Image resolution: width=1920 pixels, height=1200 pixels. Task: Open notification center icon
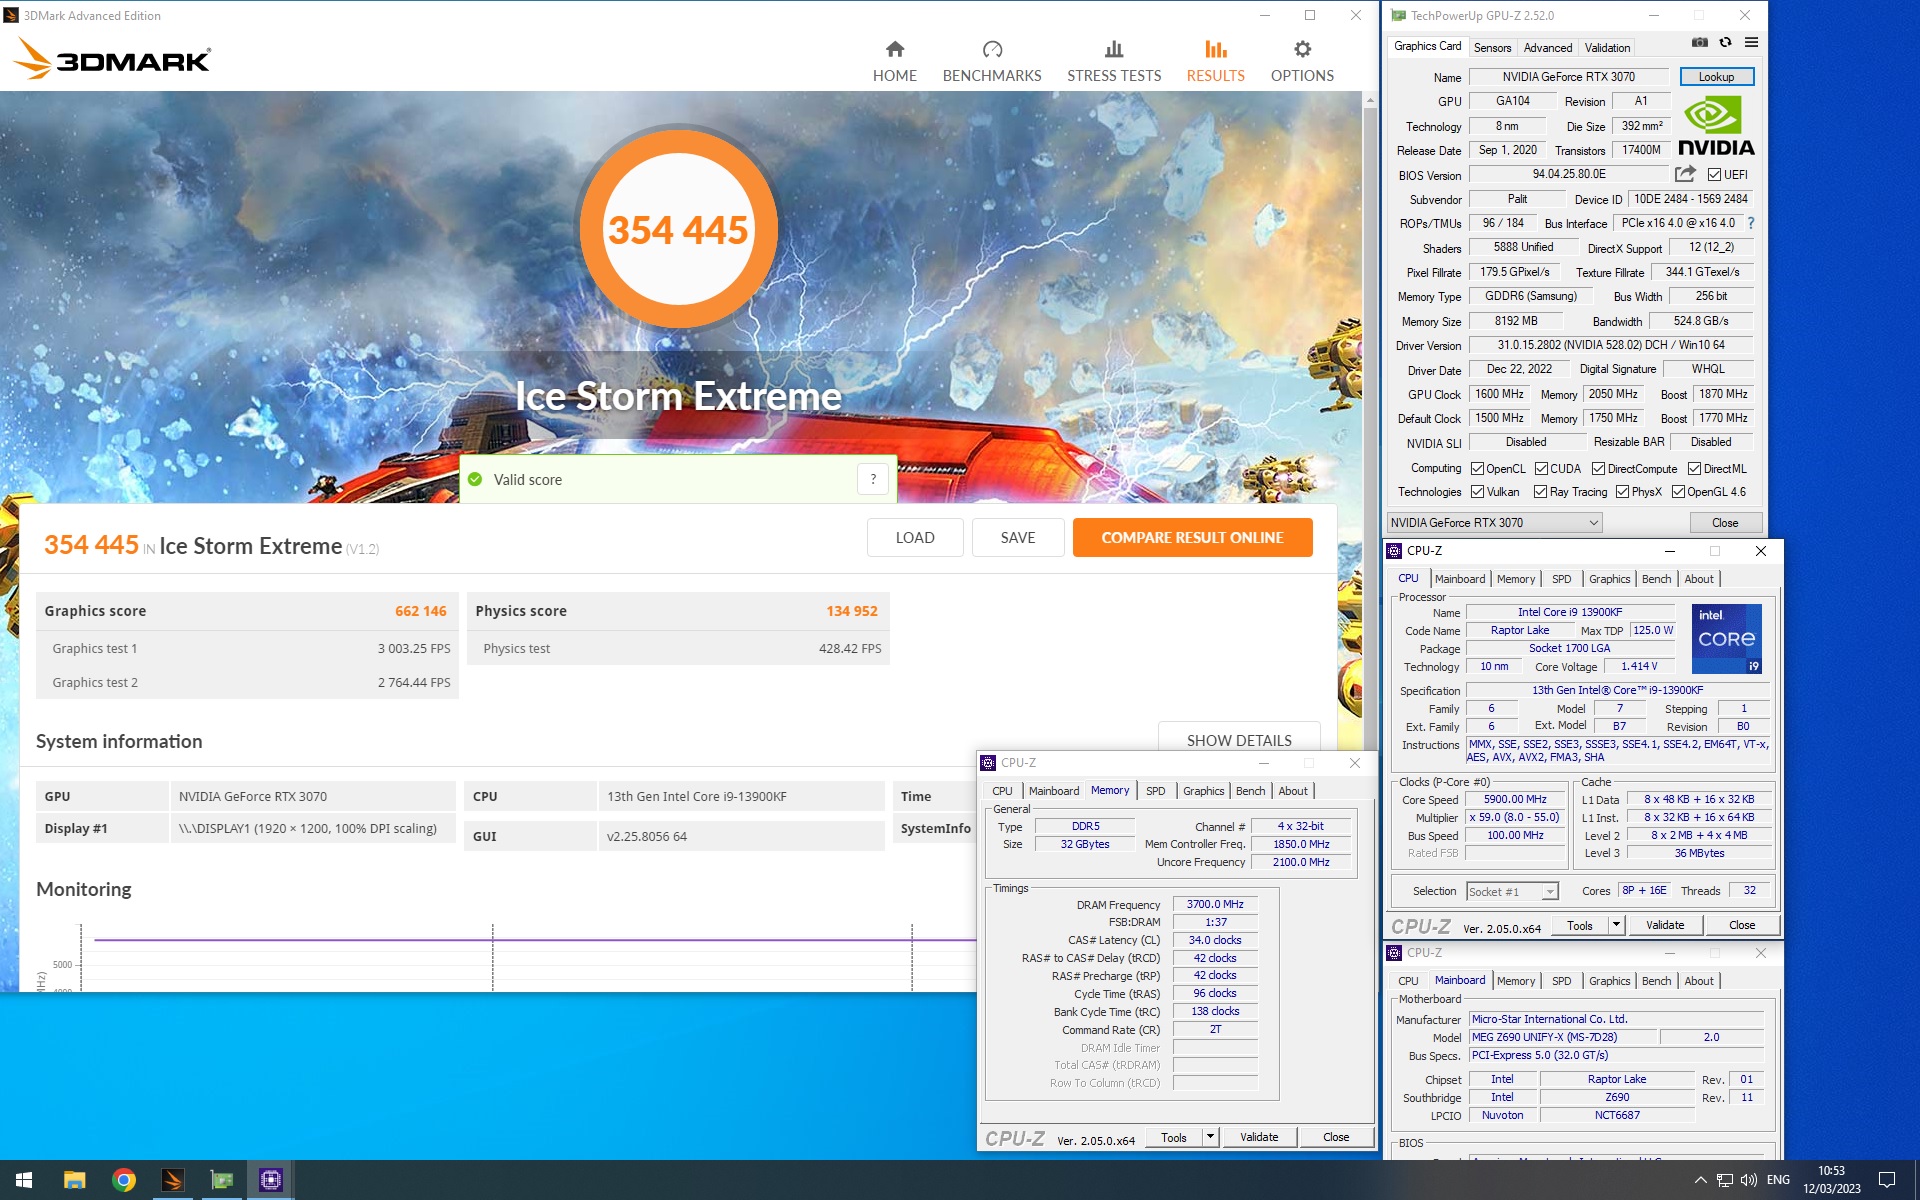pos(1886,1180)
